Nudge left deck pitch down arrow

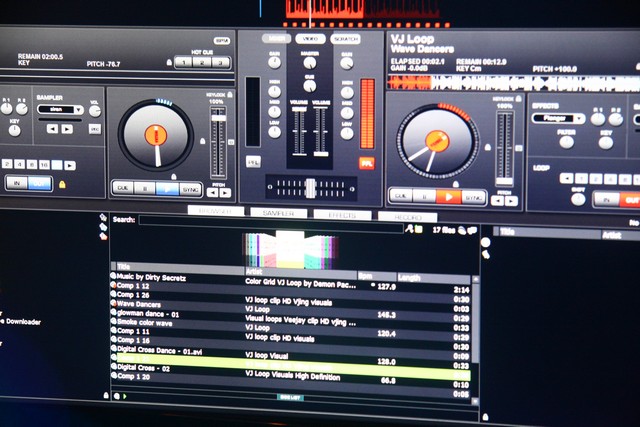pyautogui.click(x=212, y=192)
